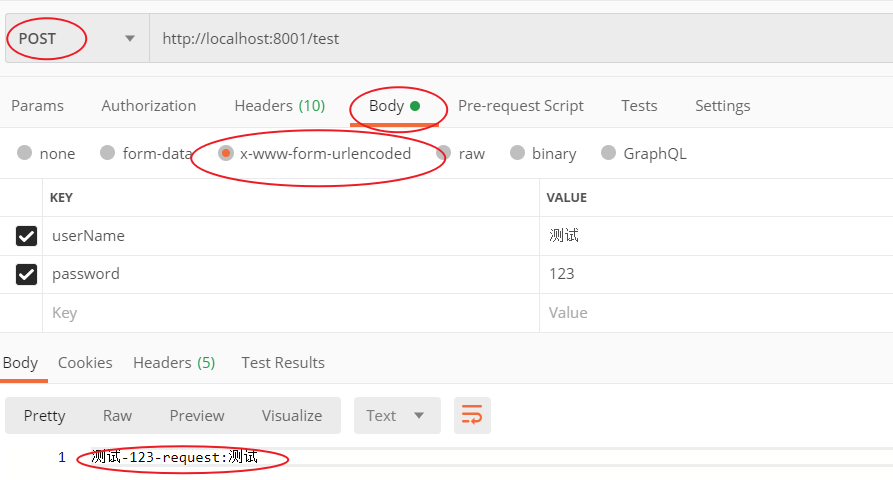Click the response line 1 text
893x480 pixels.
(174, 457)
